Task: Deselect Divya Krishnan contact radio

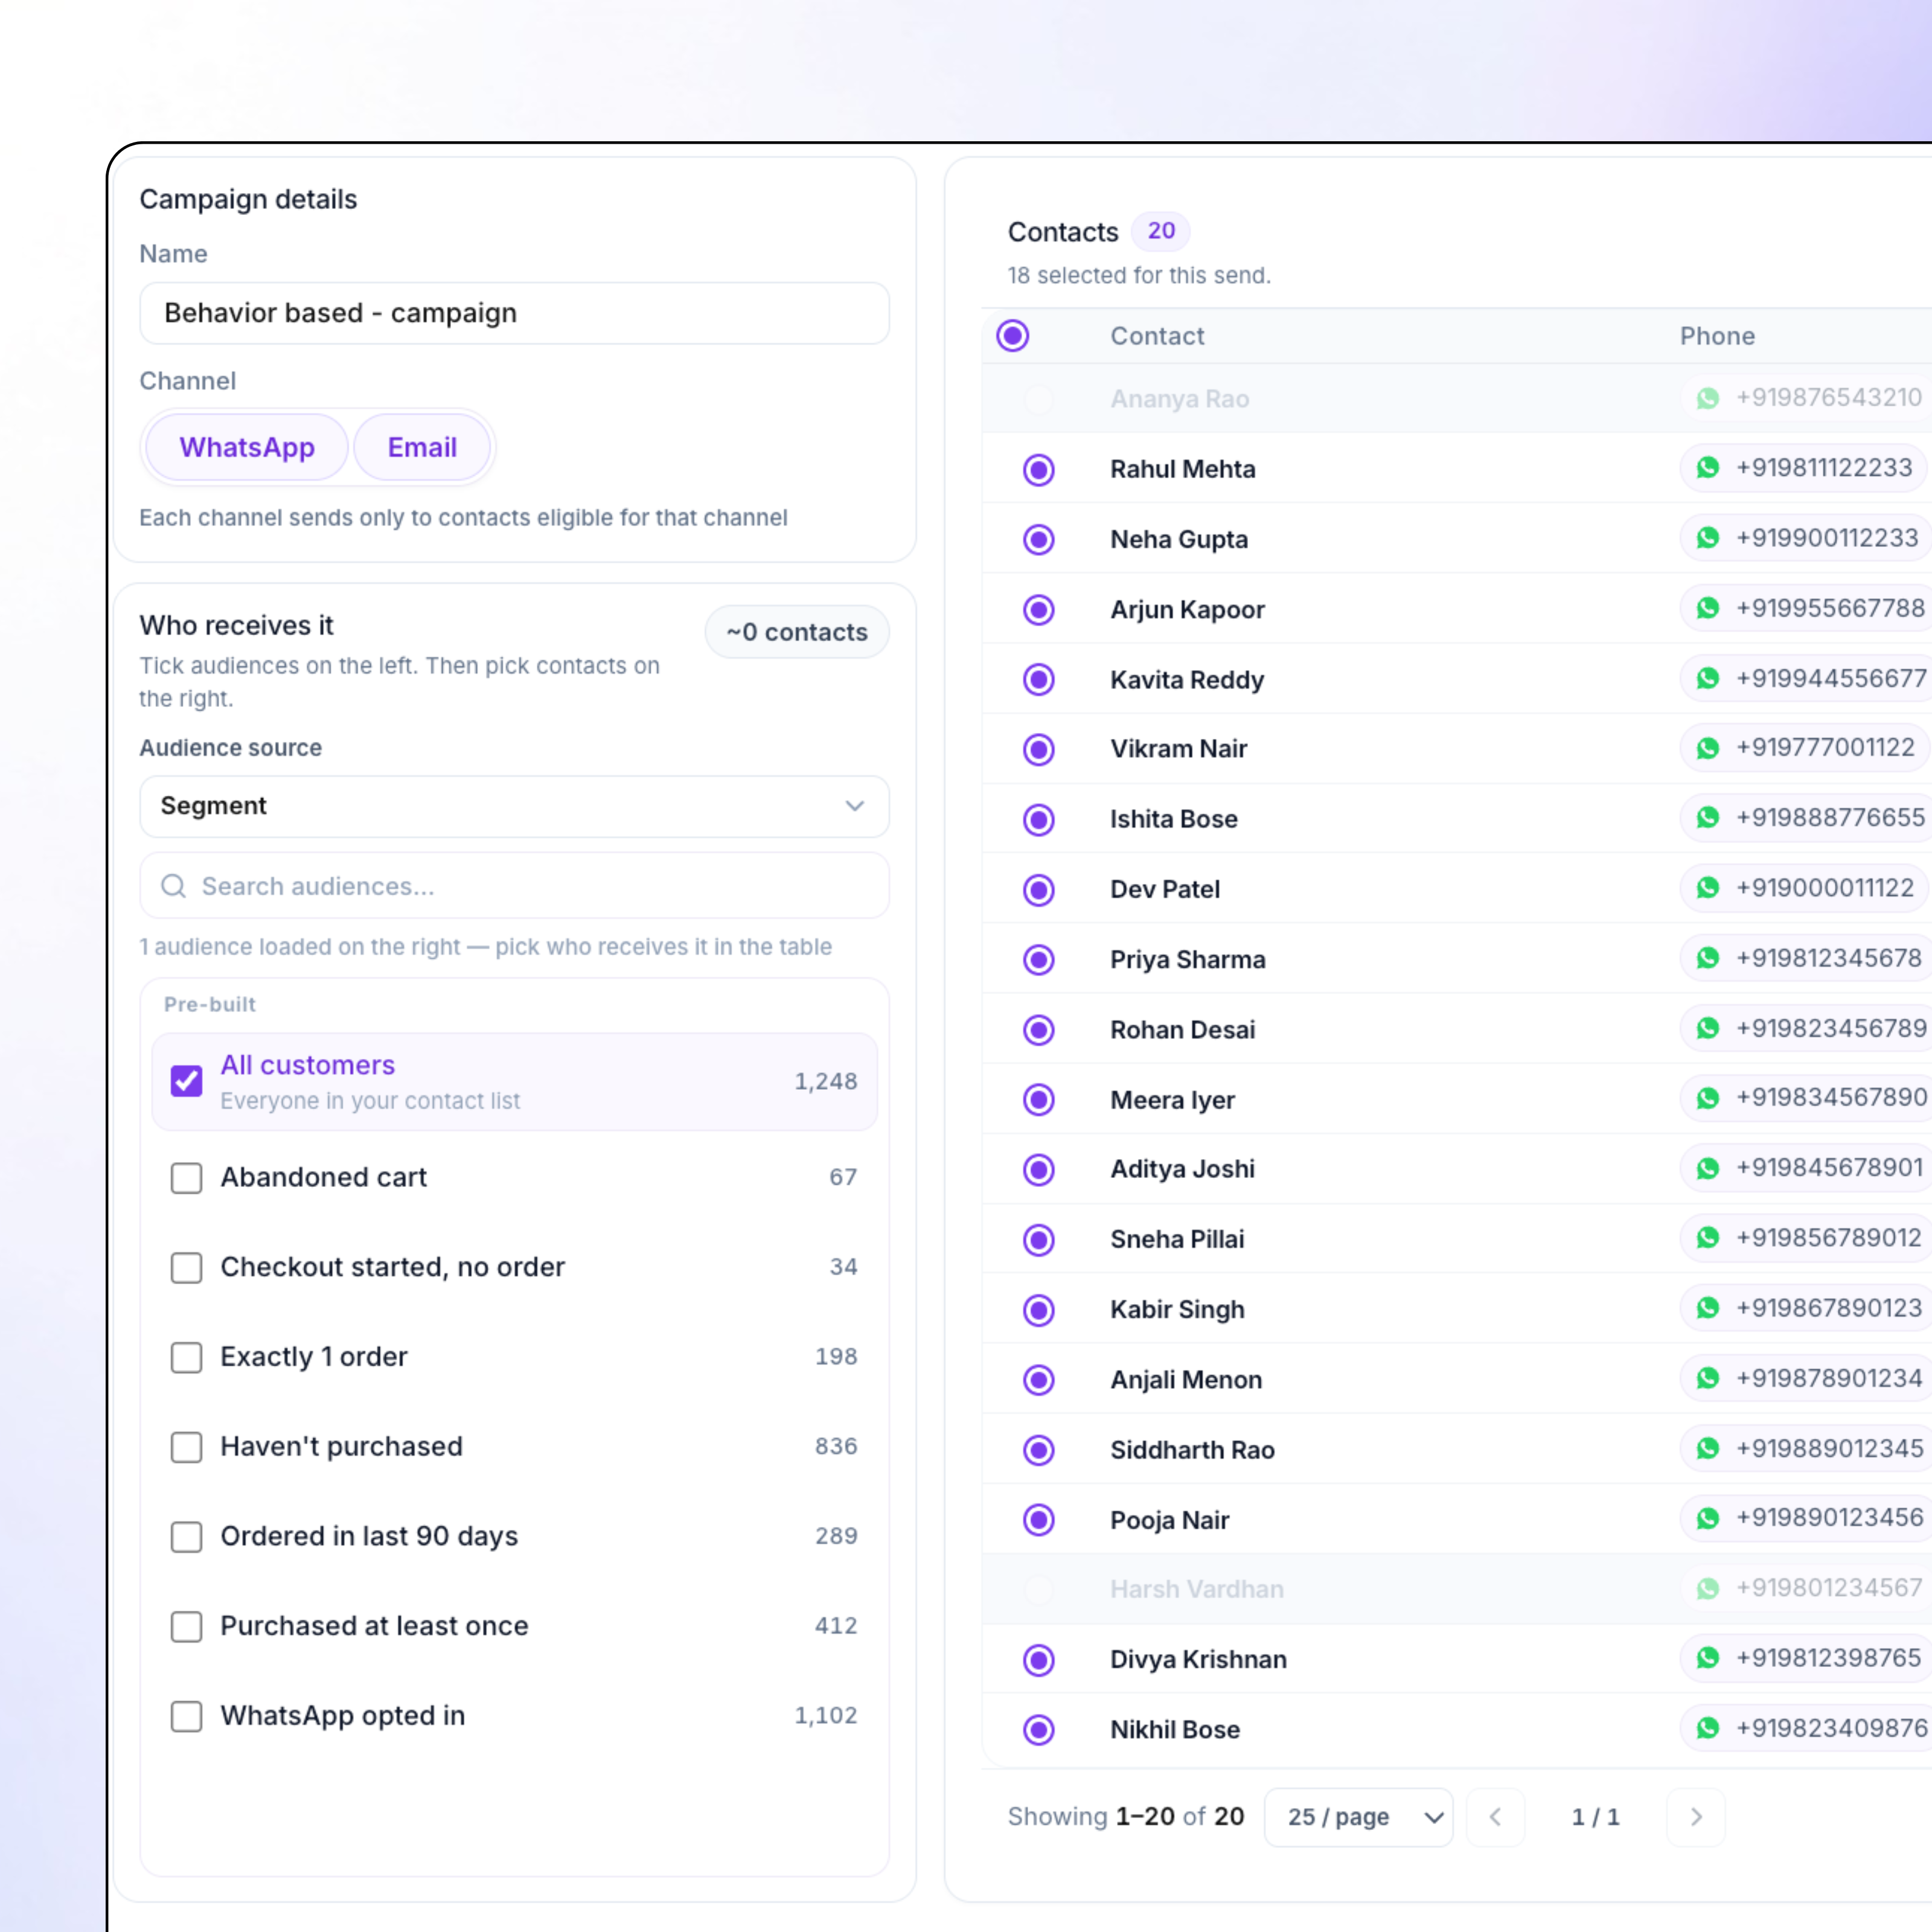Action: 1039,1660
